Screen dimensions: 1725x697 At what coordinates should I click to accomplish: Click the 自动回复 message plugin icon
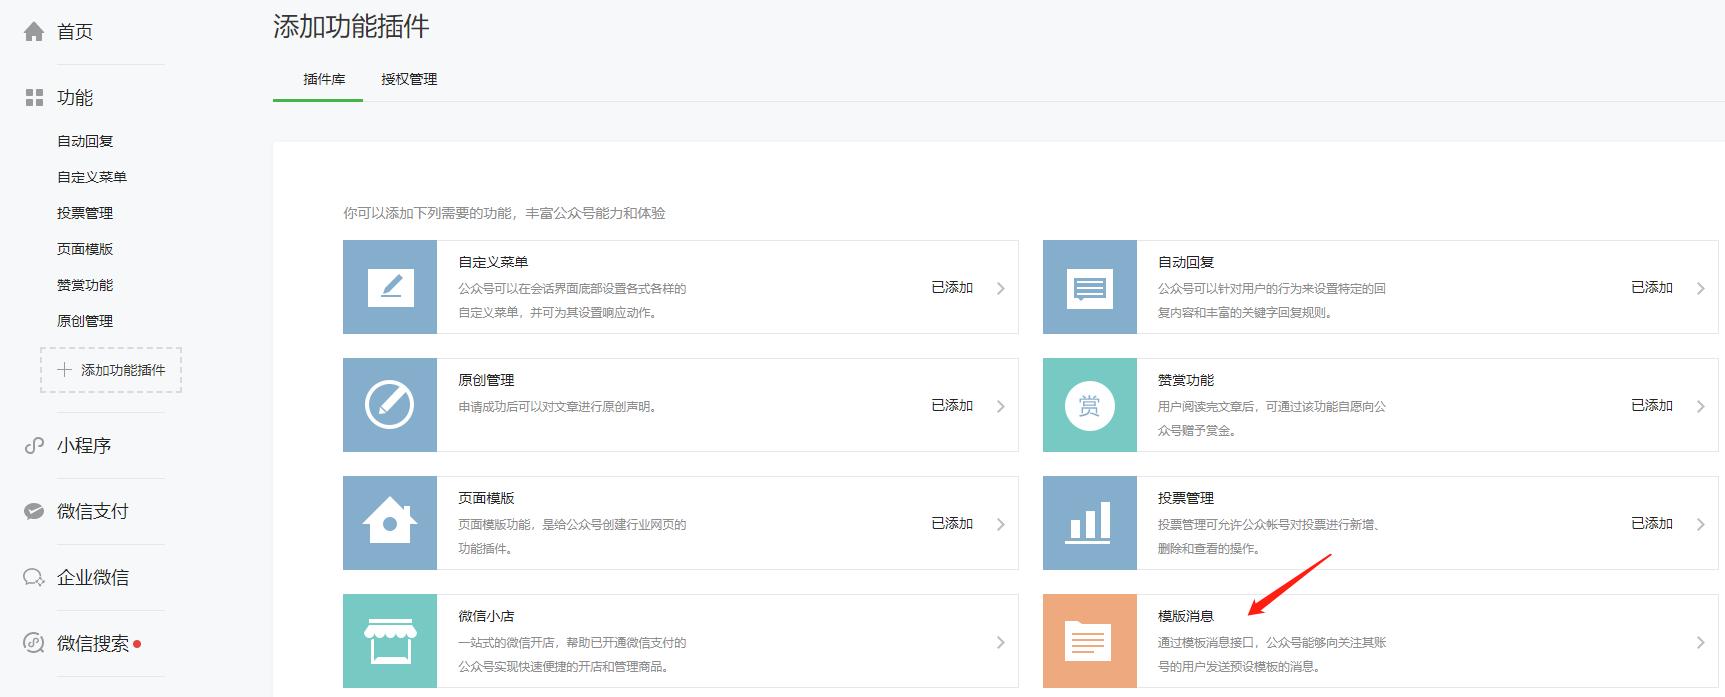1090,287
